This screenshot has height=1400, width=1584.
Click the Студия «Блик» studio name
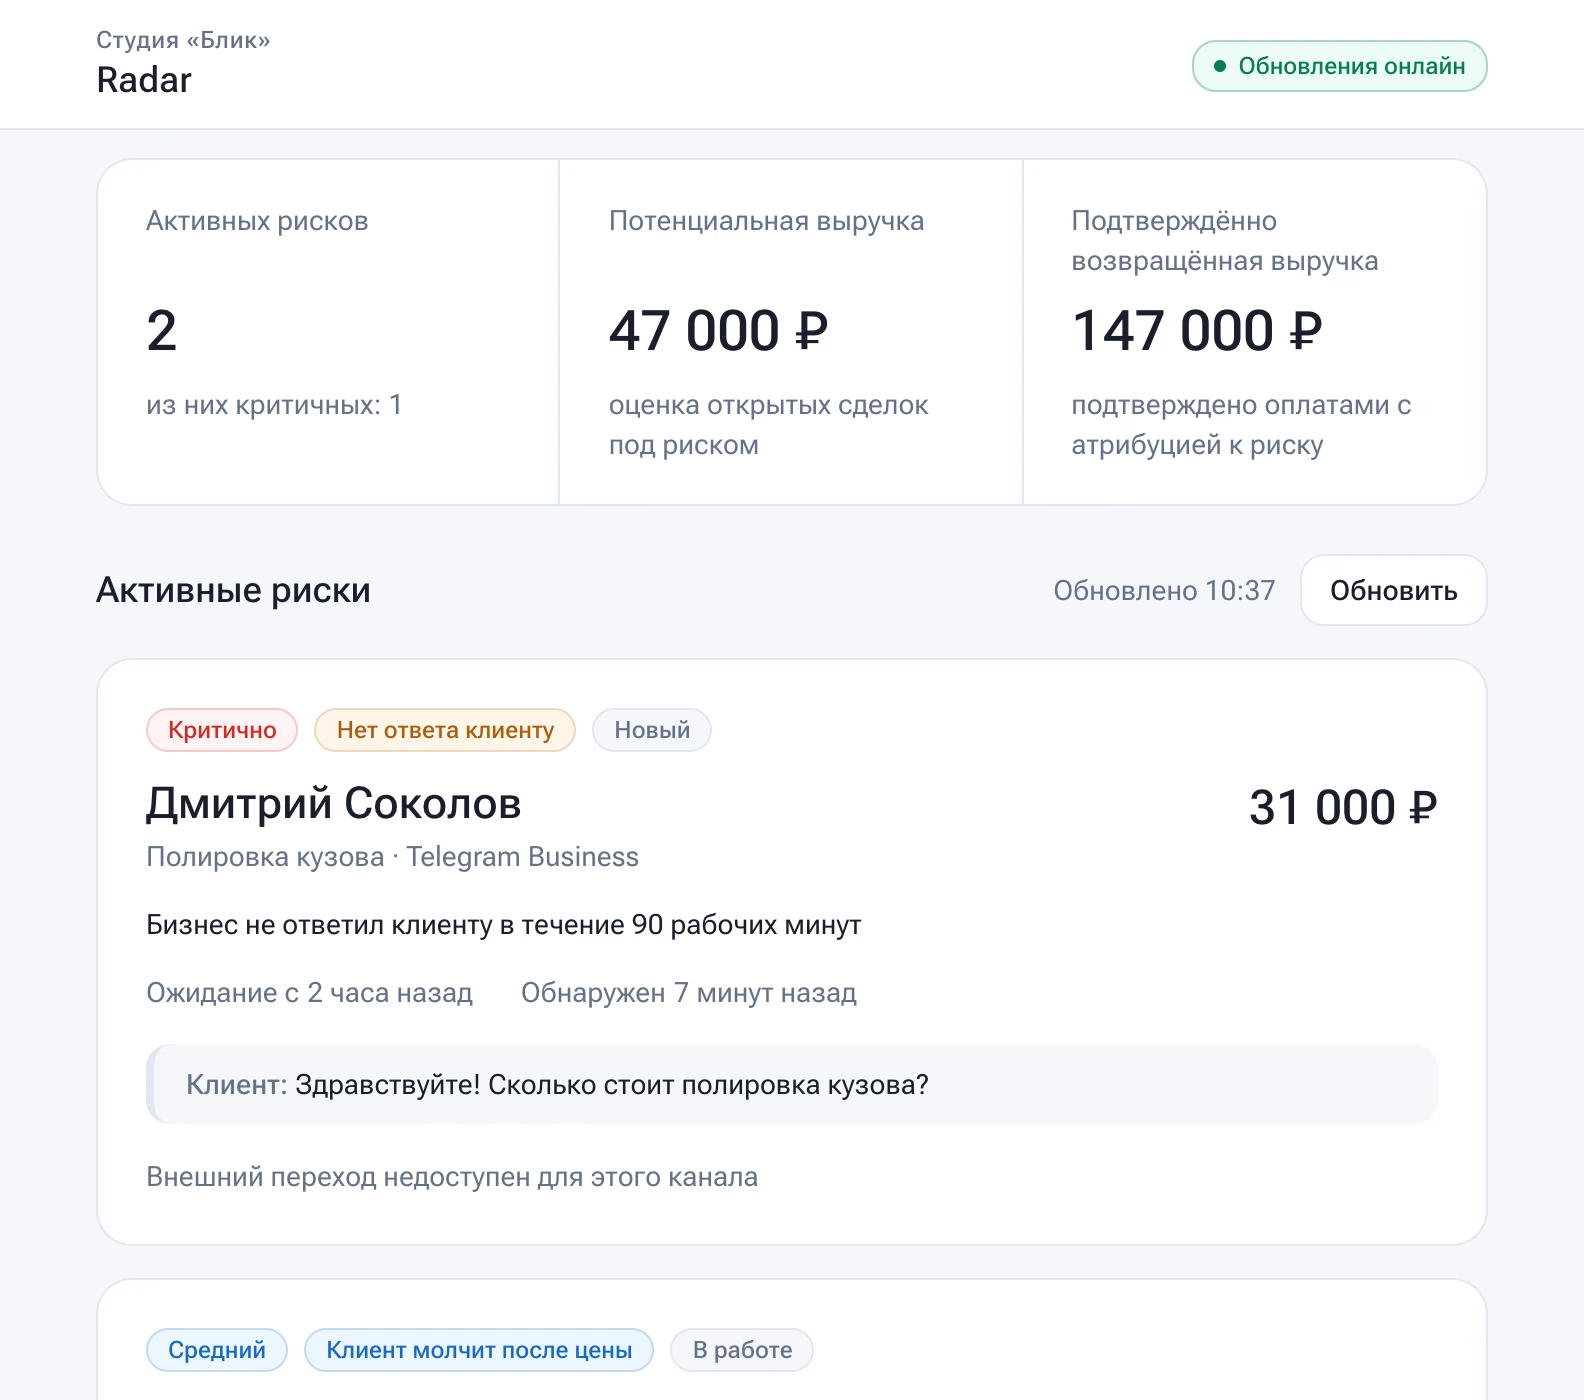point(183,40)
